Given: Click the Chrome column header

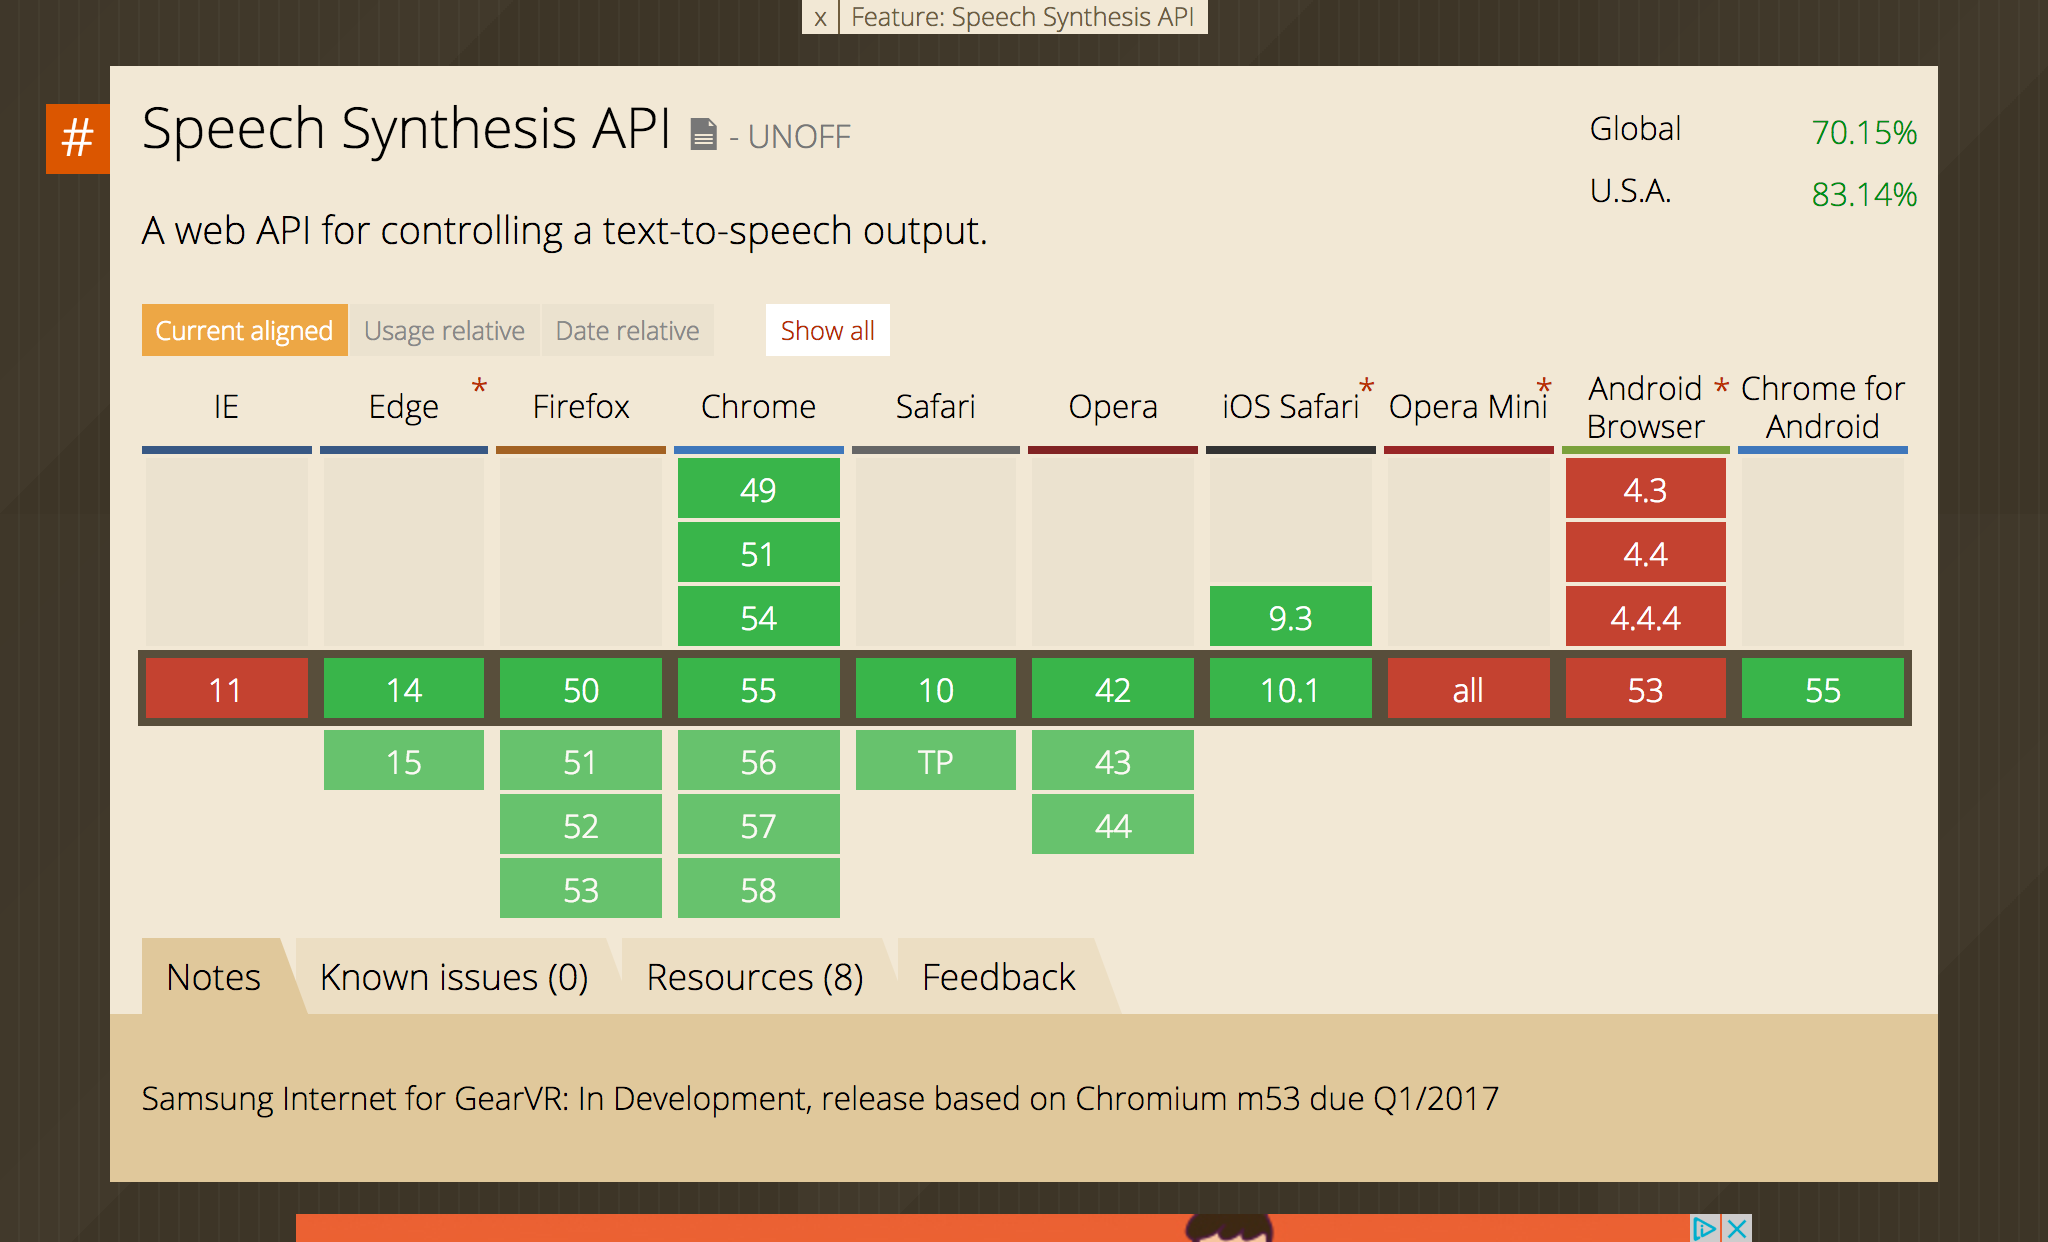Looking at the screenshot, I should coord(758,407).
